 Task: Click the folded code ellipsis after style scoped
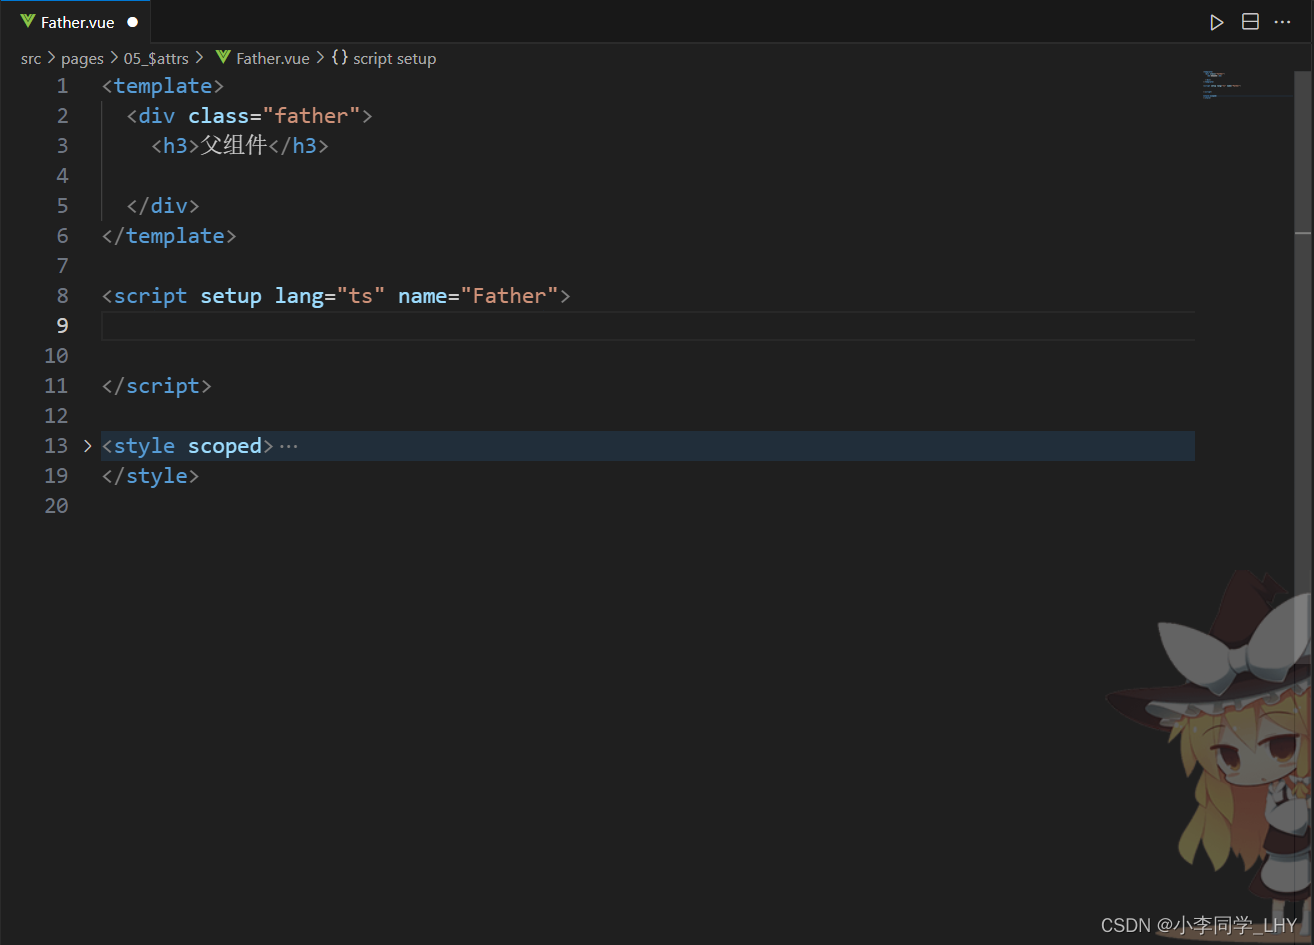pos(289,446)
